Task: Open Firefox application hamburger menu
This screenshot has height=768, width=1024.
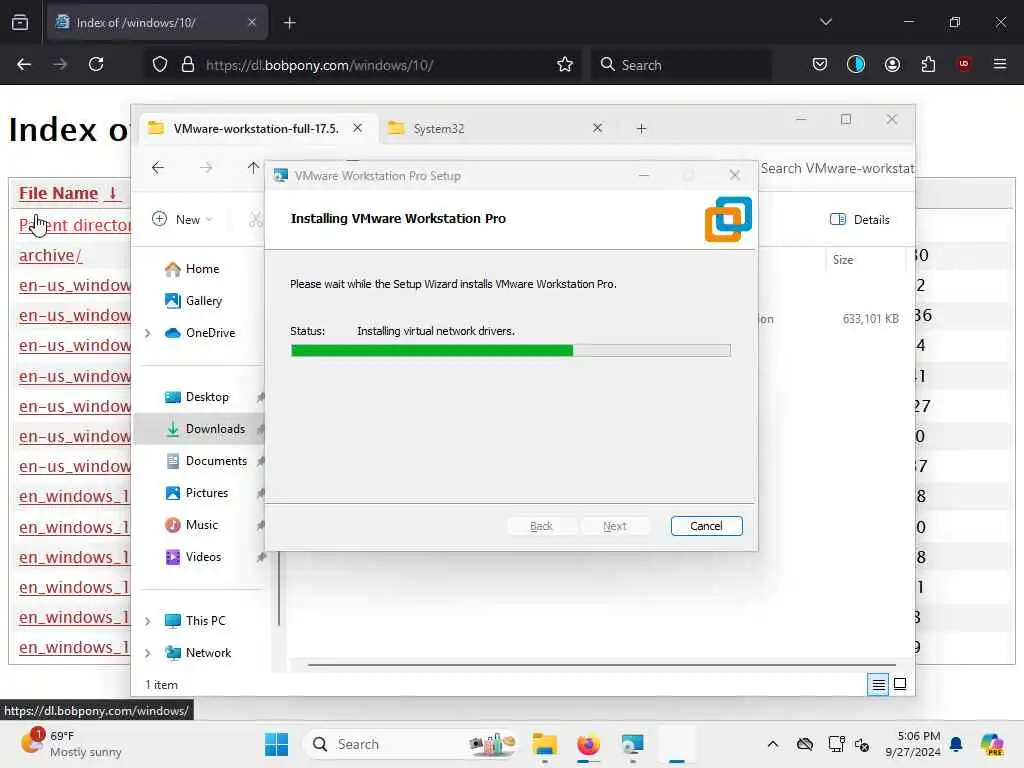Action: coord(999,64)
